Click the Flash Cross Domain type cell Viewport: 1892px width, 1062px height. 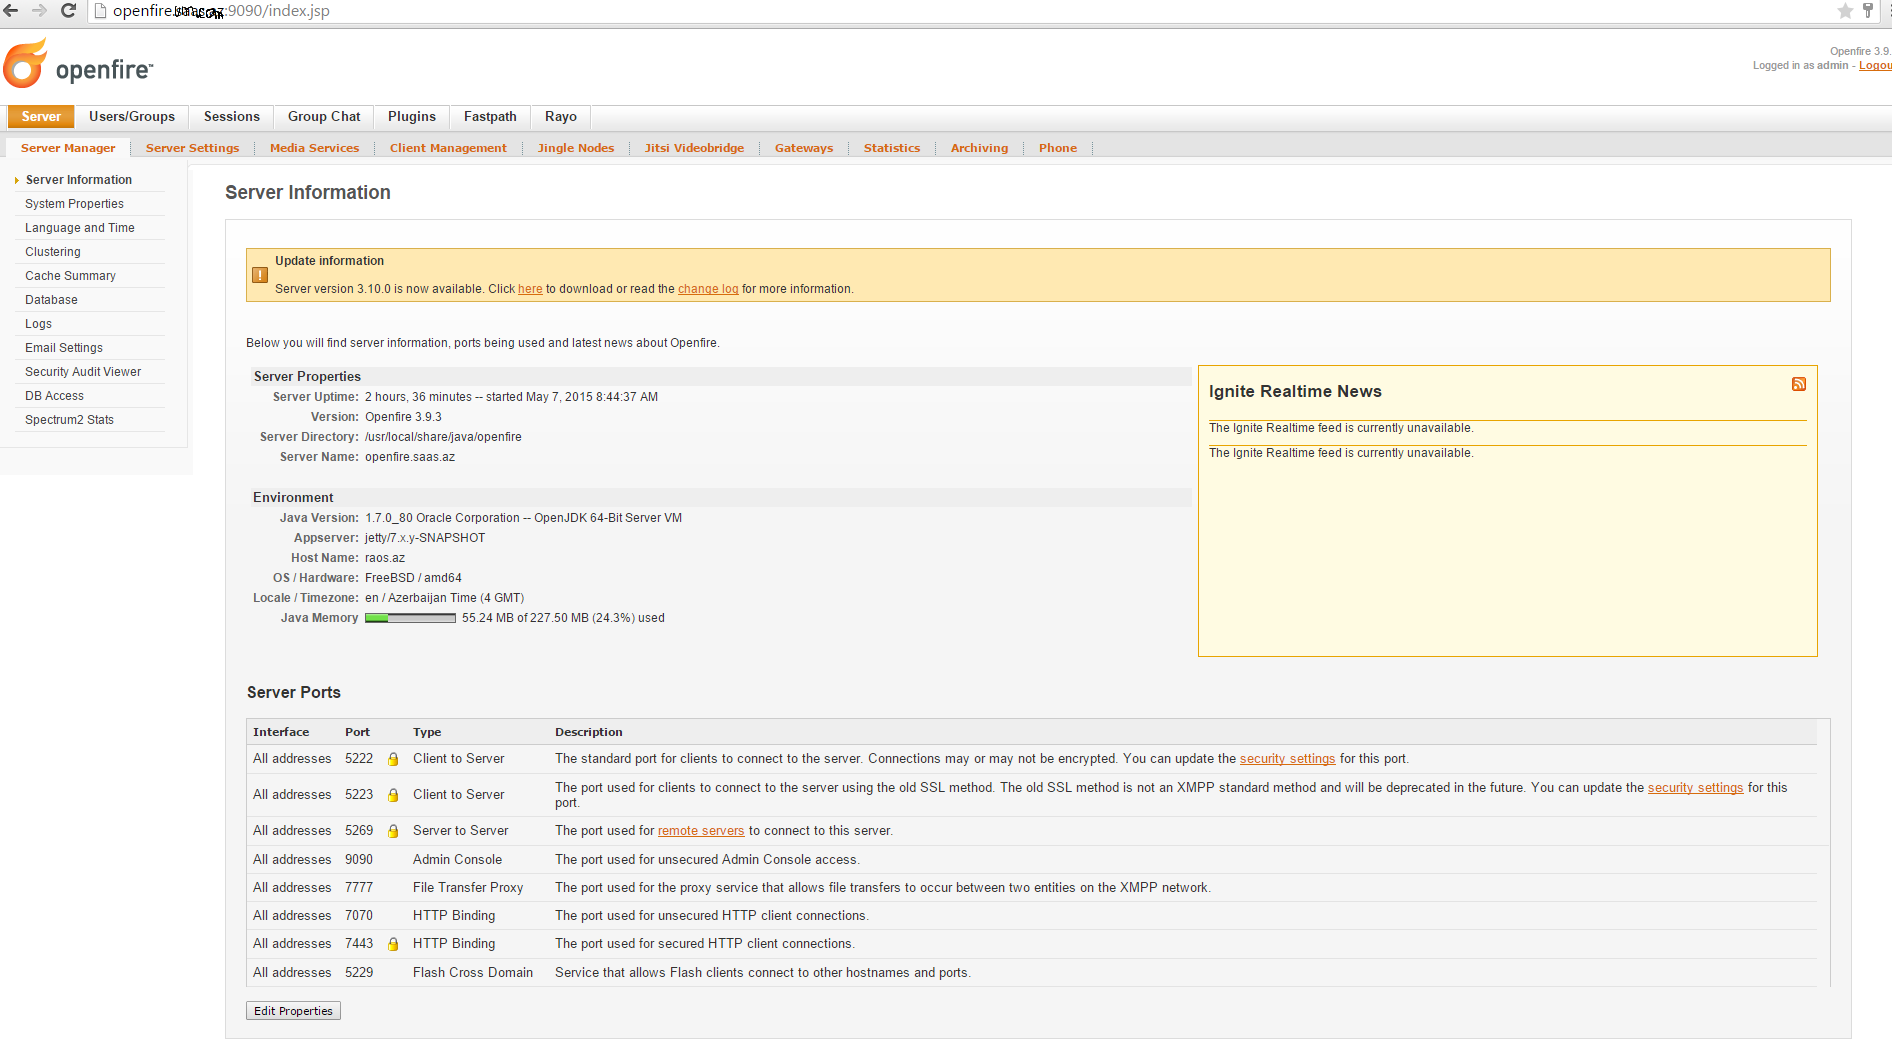pos(473,973)
